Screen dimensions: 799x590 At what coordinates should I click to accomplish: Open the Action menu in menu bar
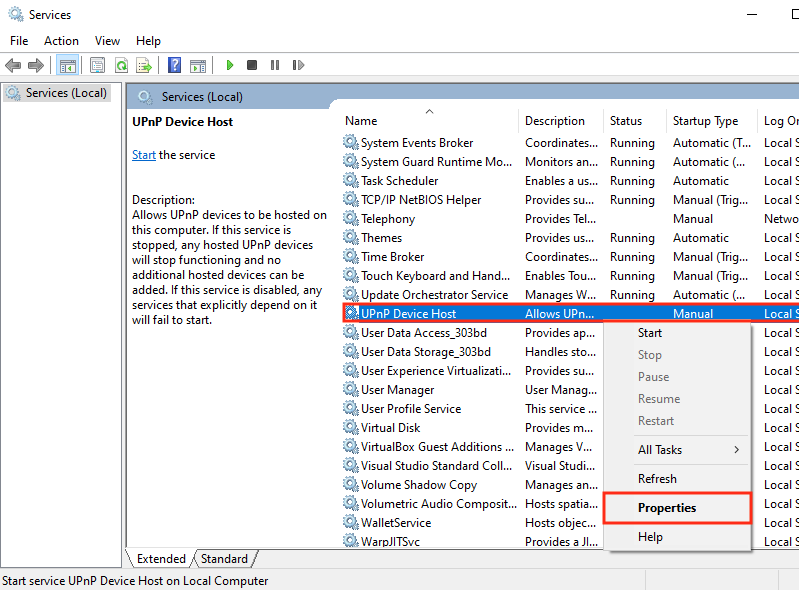pos(61,41)
